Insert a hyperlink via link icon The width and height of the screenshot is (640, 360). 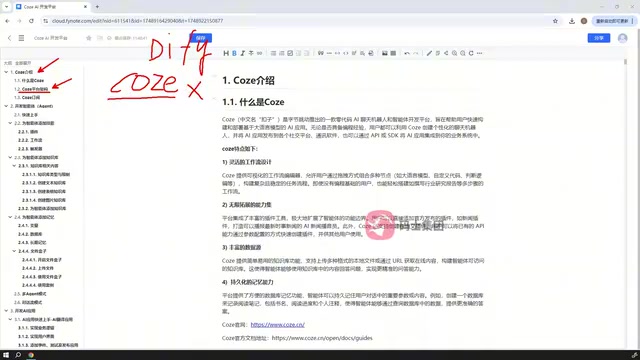[260, 53]
